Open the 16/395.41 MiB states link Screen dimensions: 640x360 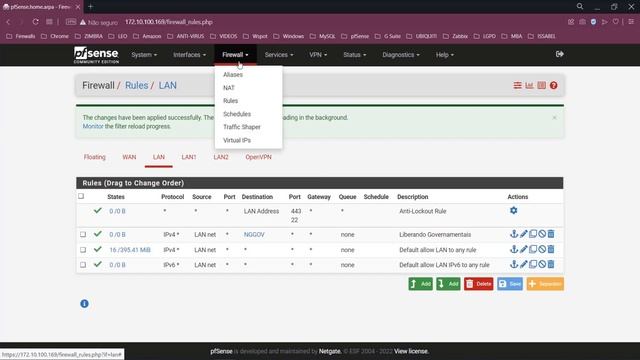click(x=130, y=250)
